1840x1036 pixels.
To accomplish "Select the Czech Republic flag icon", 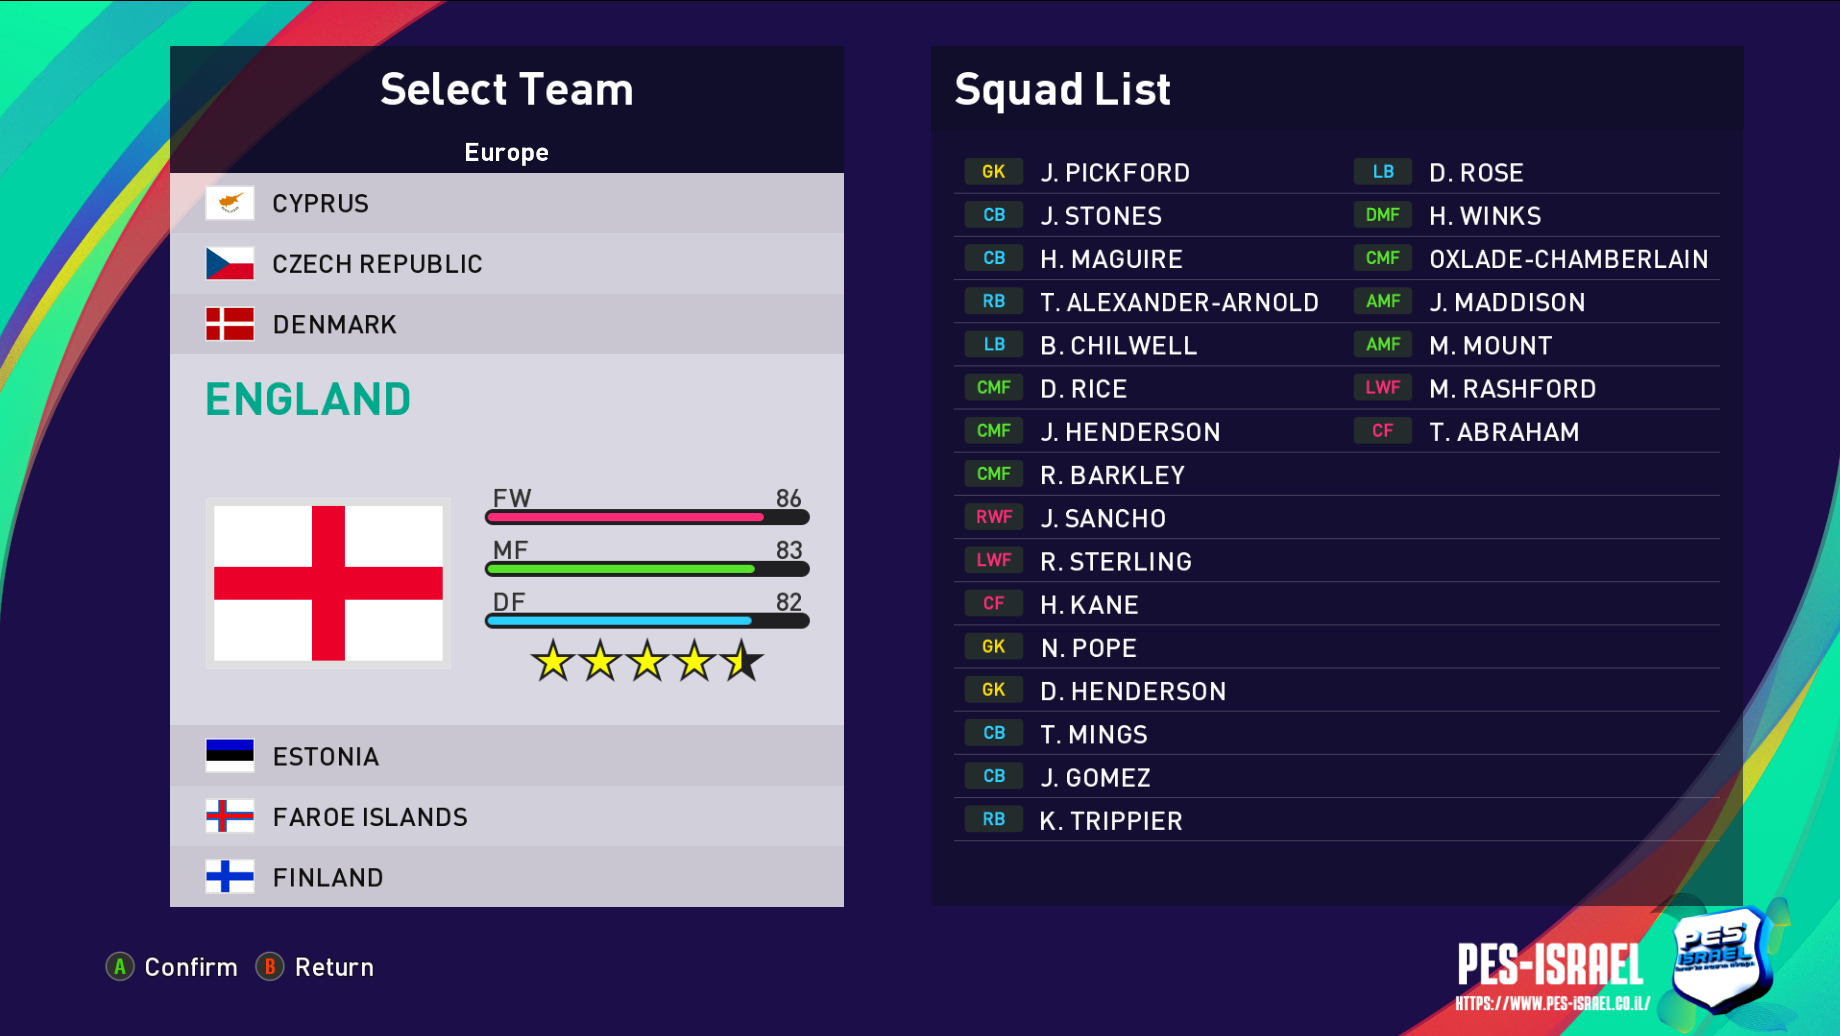I will pyautogui.click(x=229, y=264).
